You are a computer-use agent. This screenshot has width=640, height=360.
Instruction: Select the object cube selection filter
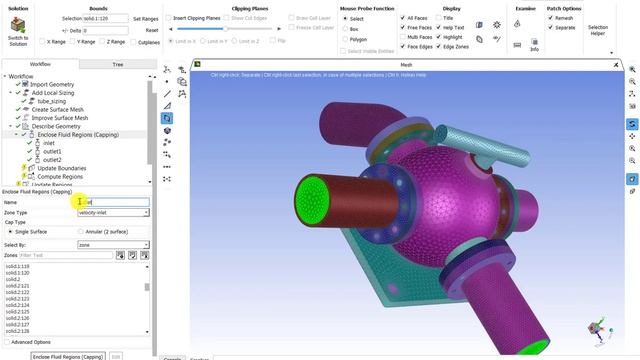point(167,131)
